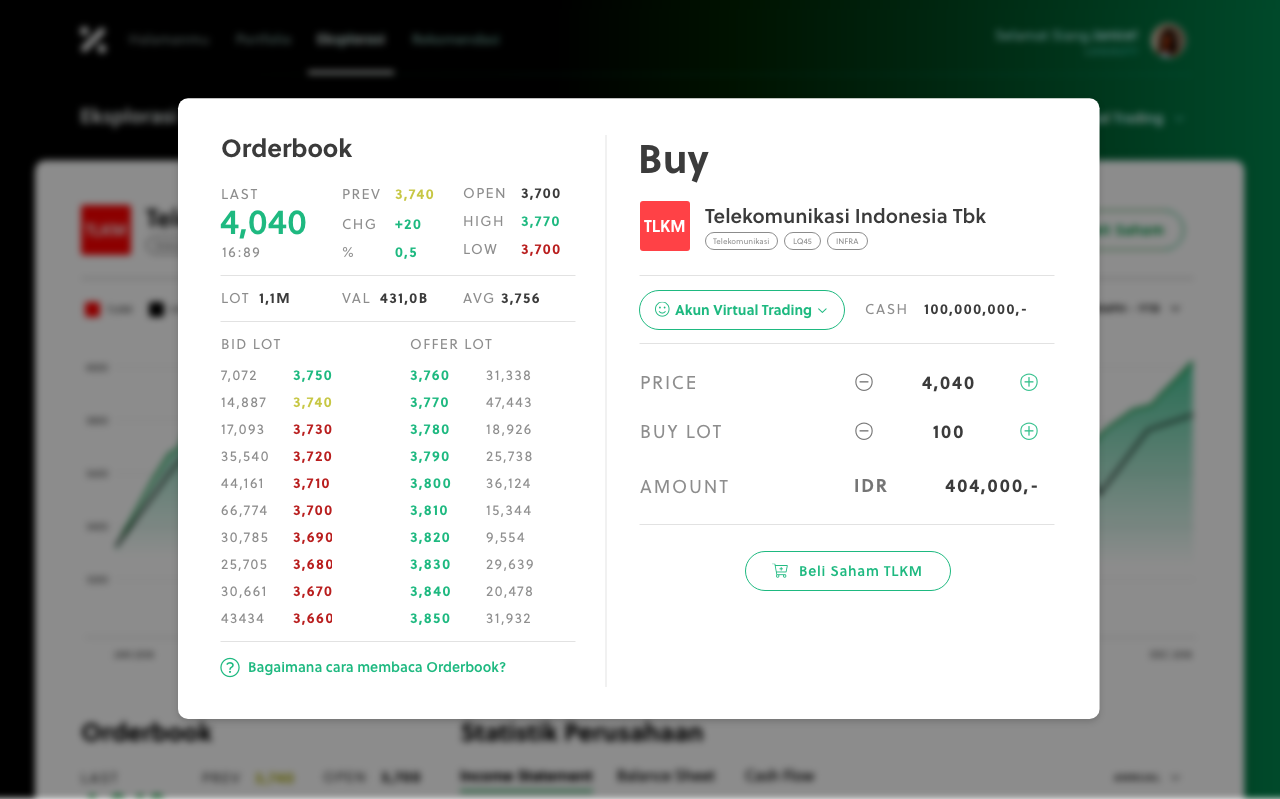The height and width of the screenshot is (799, 1280).
Task: Click offer price 3,770 in offer list
Action: 430,403
